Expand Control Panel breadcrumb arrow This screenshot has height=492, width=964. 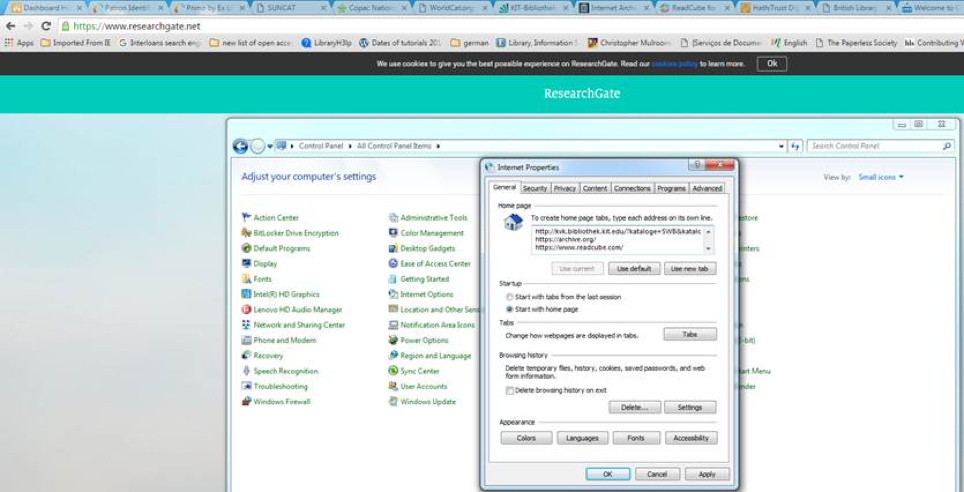pos(350,146)
